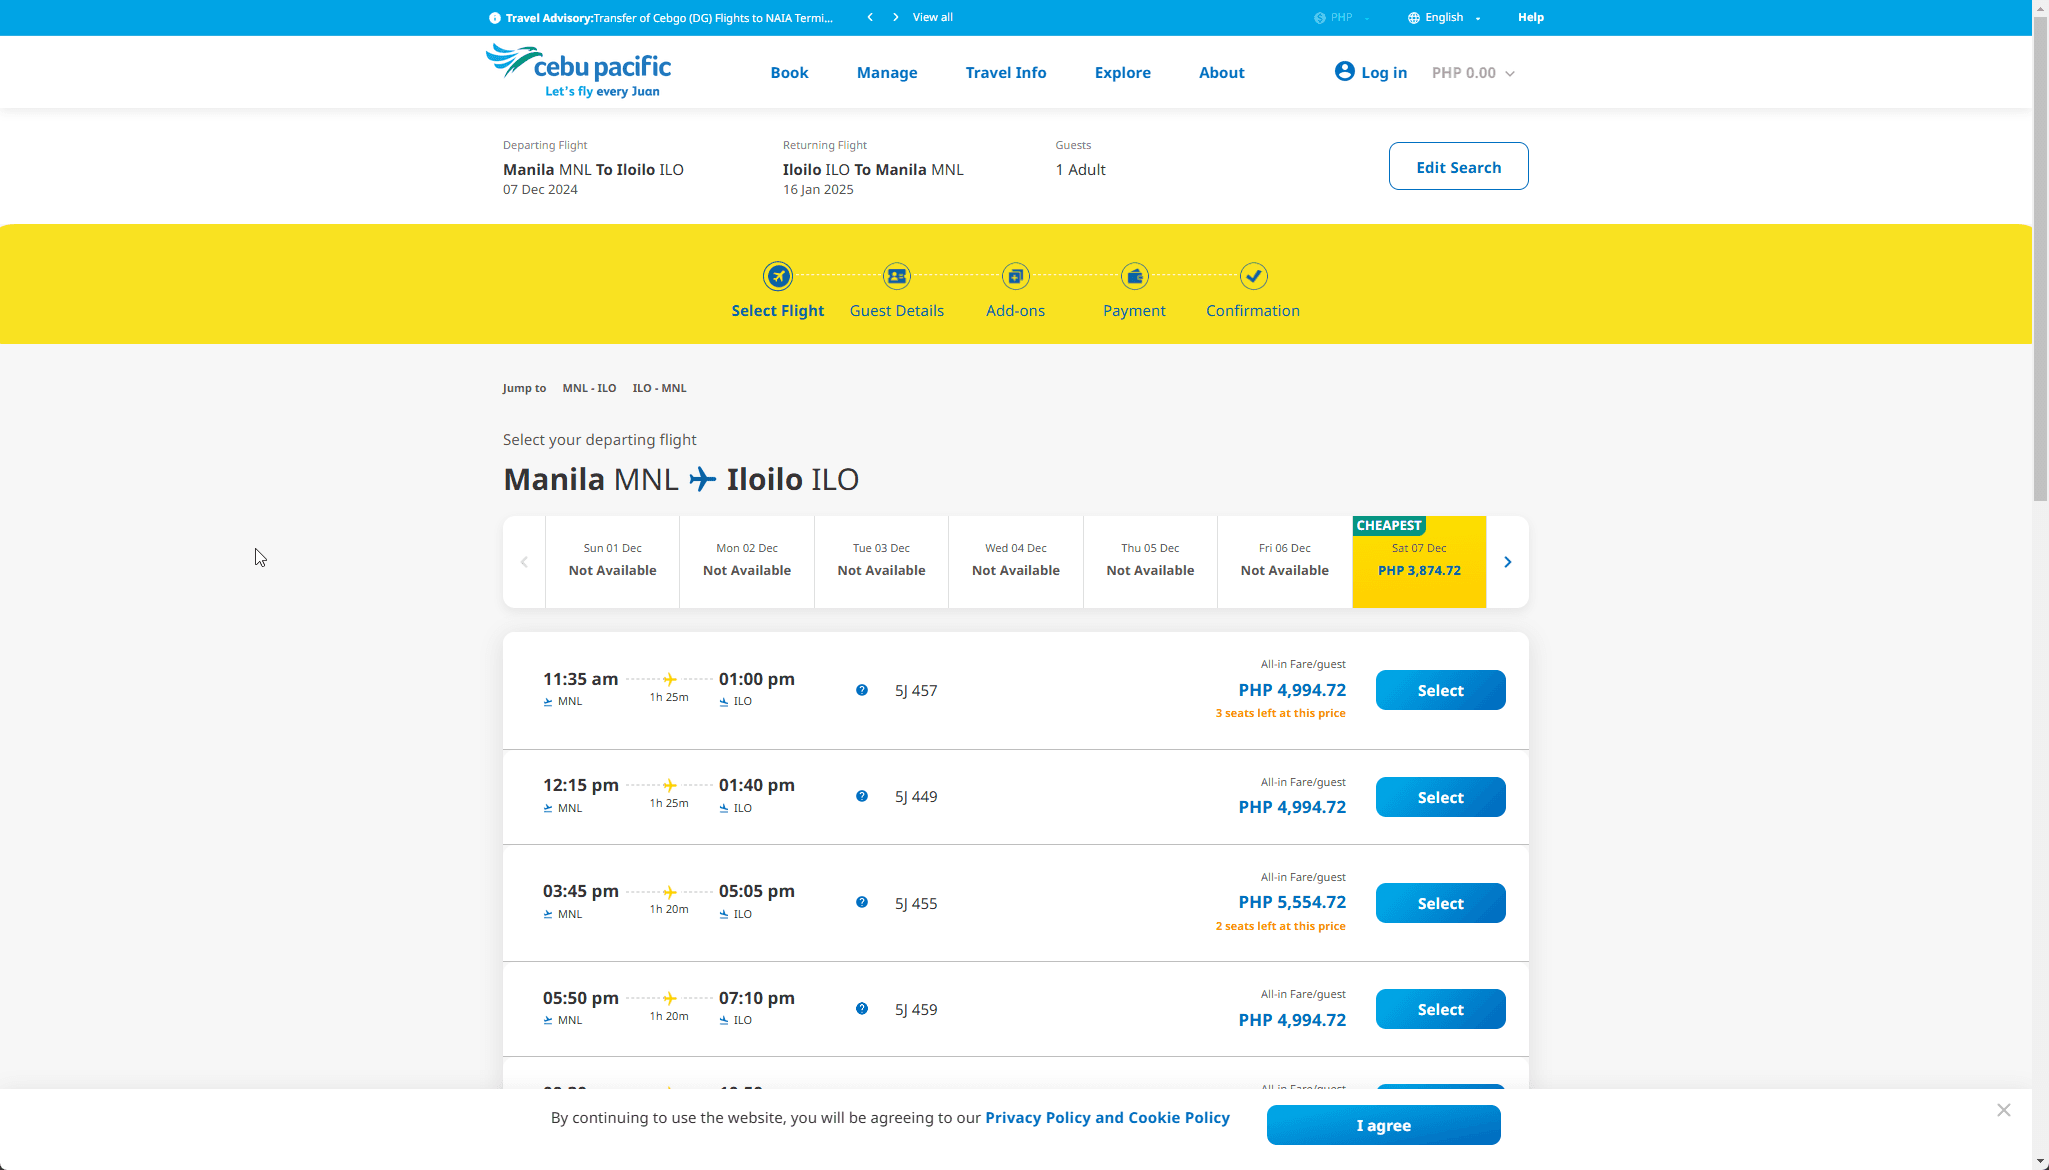Select the 03:45 pm flight 5J 455

coord(1440,903)
